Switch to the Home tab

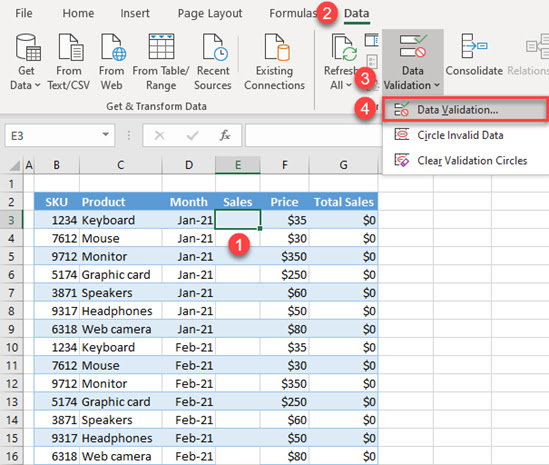click(x=78, y=13)
